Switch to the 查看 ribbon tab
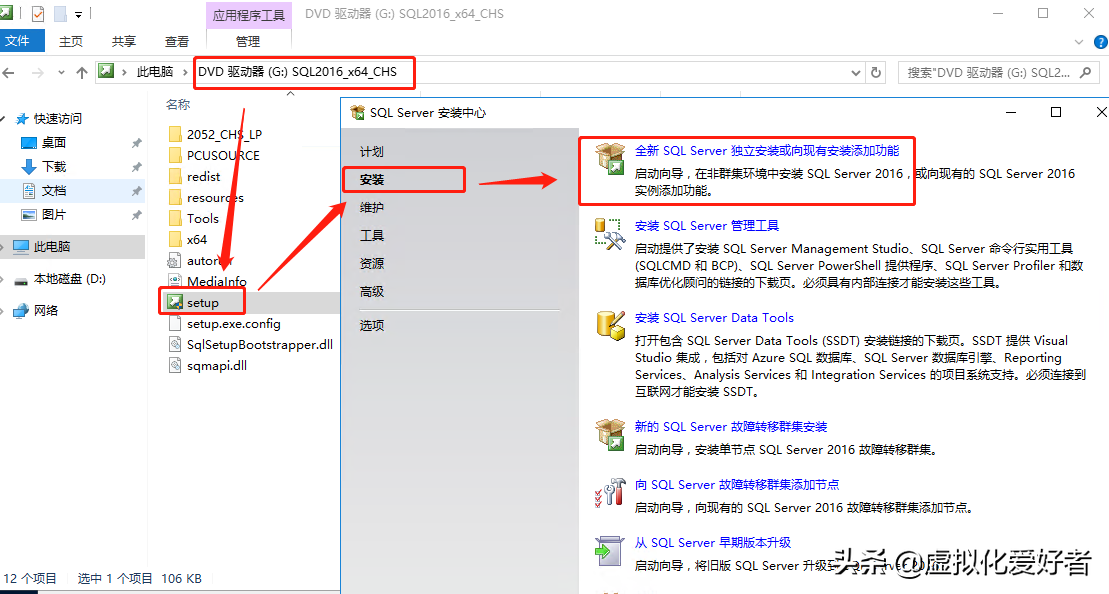1109x594 pixels. 177,42
